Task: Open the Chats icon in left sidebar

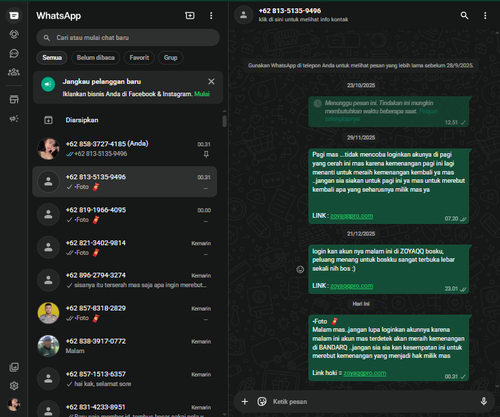Action: 14,15
